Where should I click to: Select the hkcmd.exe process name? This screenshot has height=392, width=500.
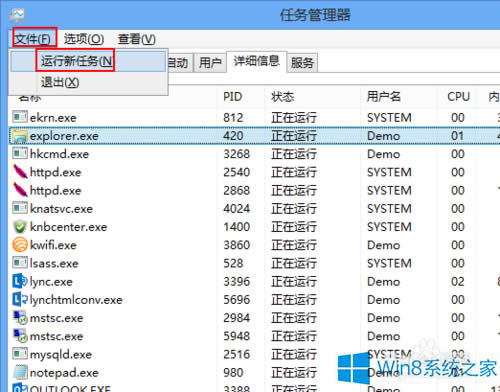pos(59,154)
